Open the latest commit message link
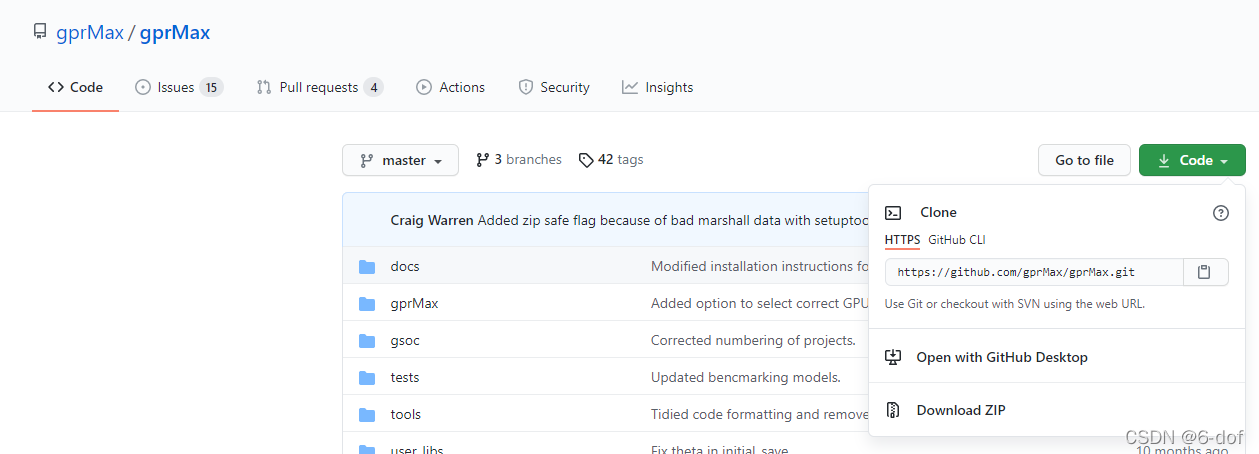Viewport: 1259px width, 454px height. coord(673,220)
